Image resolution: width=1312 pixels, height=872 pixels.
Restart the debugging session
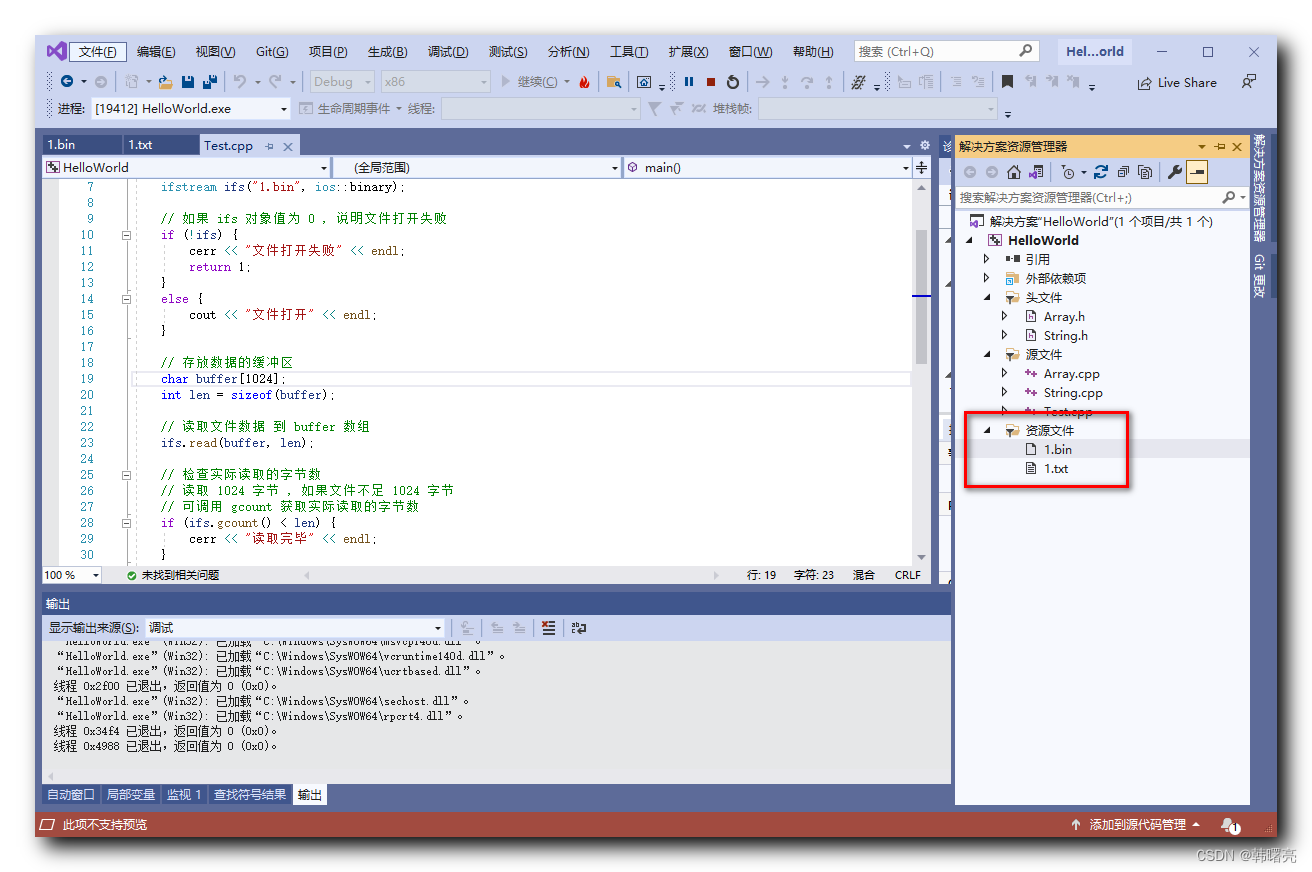point(733,82)
